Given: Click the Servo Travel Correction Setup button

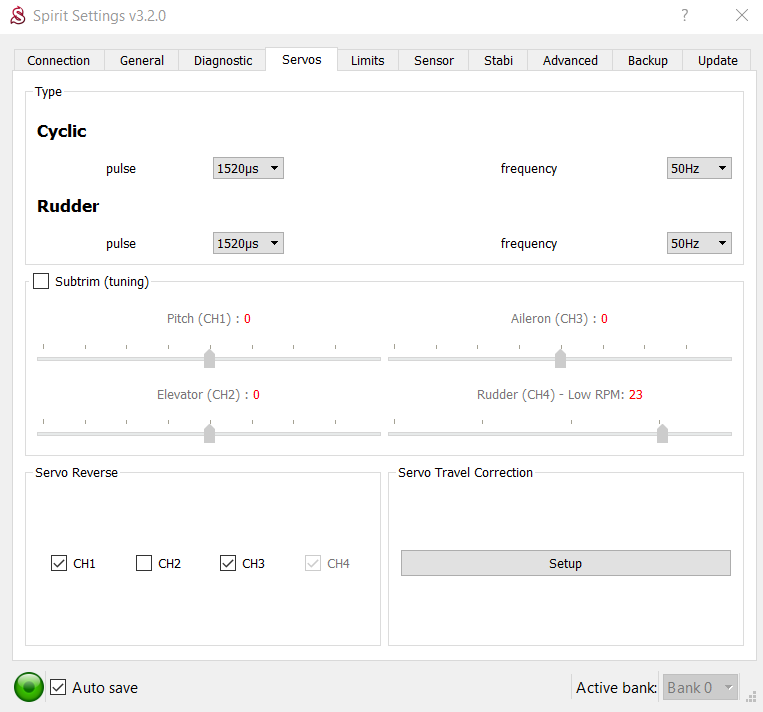Looking at the screenshot, I should (565, 563).
